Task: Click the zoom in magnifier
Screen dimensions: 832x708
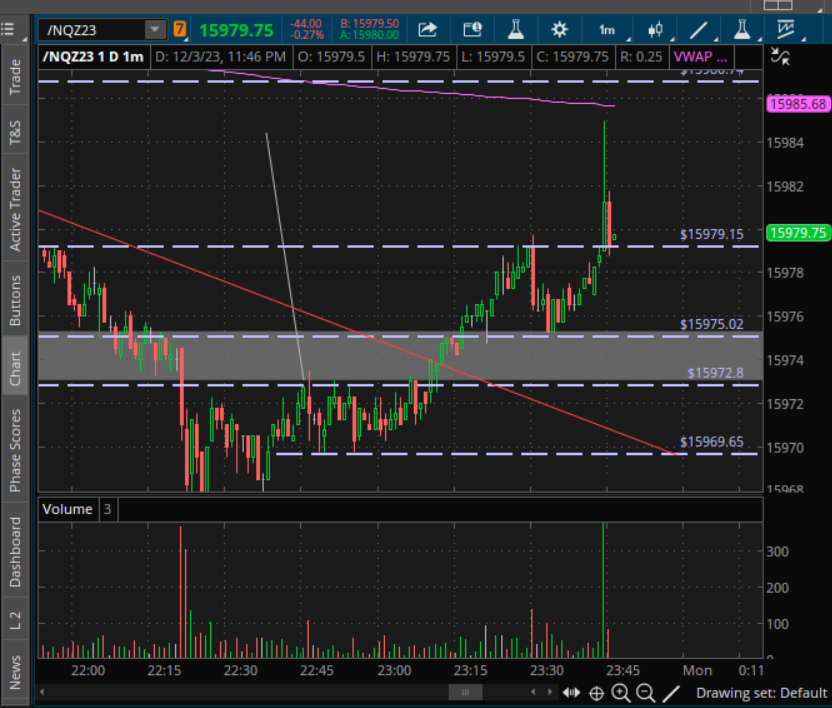Action: (x=621, y=692)
